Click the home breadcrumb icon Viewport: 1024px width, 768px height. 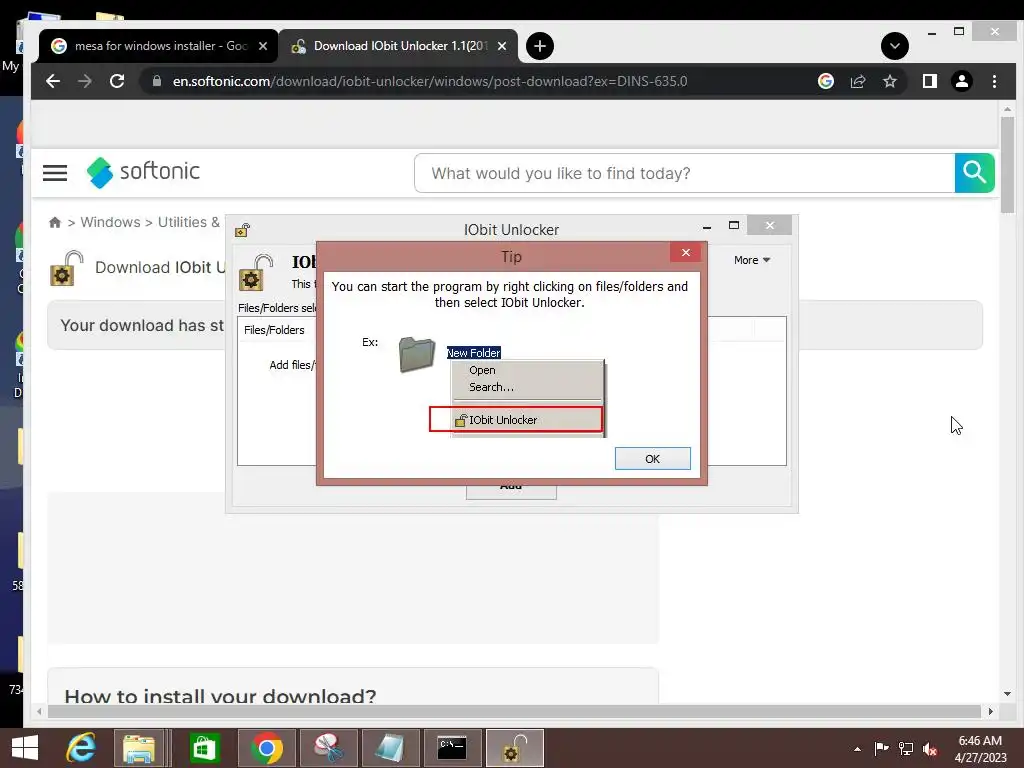tap(55, 223)
